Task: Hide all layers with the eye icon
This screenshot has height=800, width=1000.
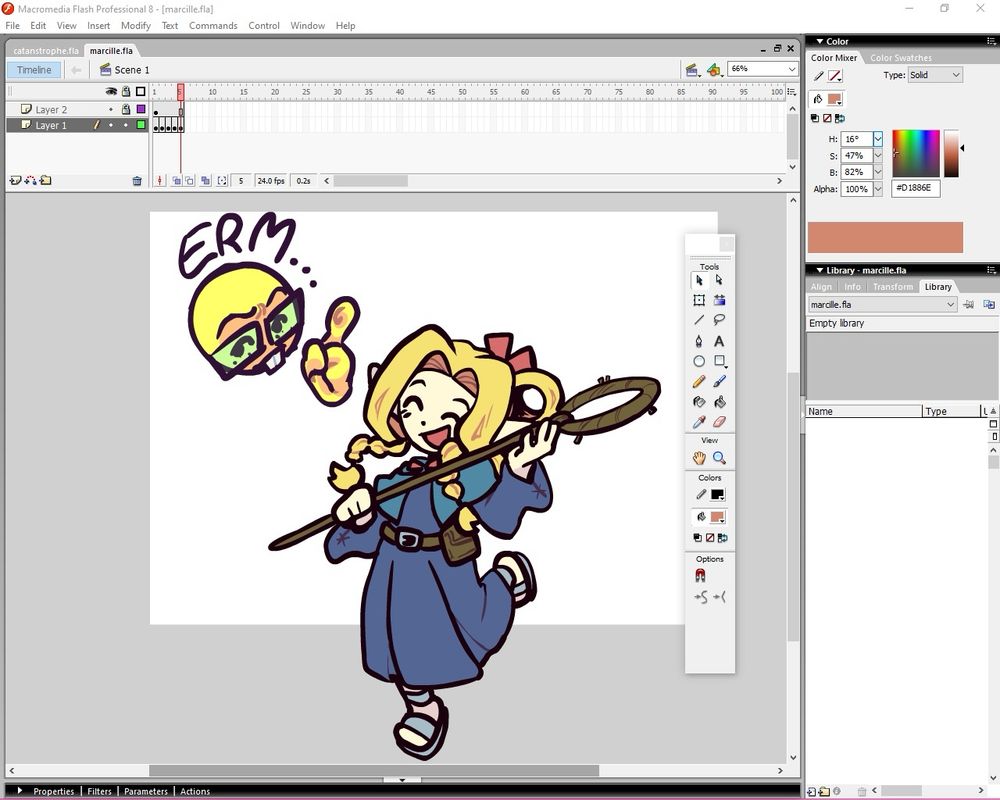Action: pos(112,92)
